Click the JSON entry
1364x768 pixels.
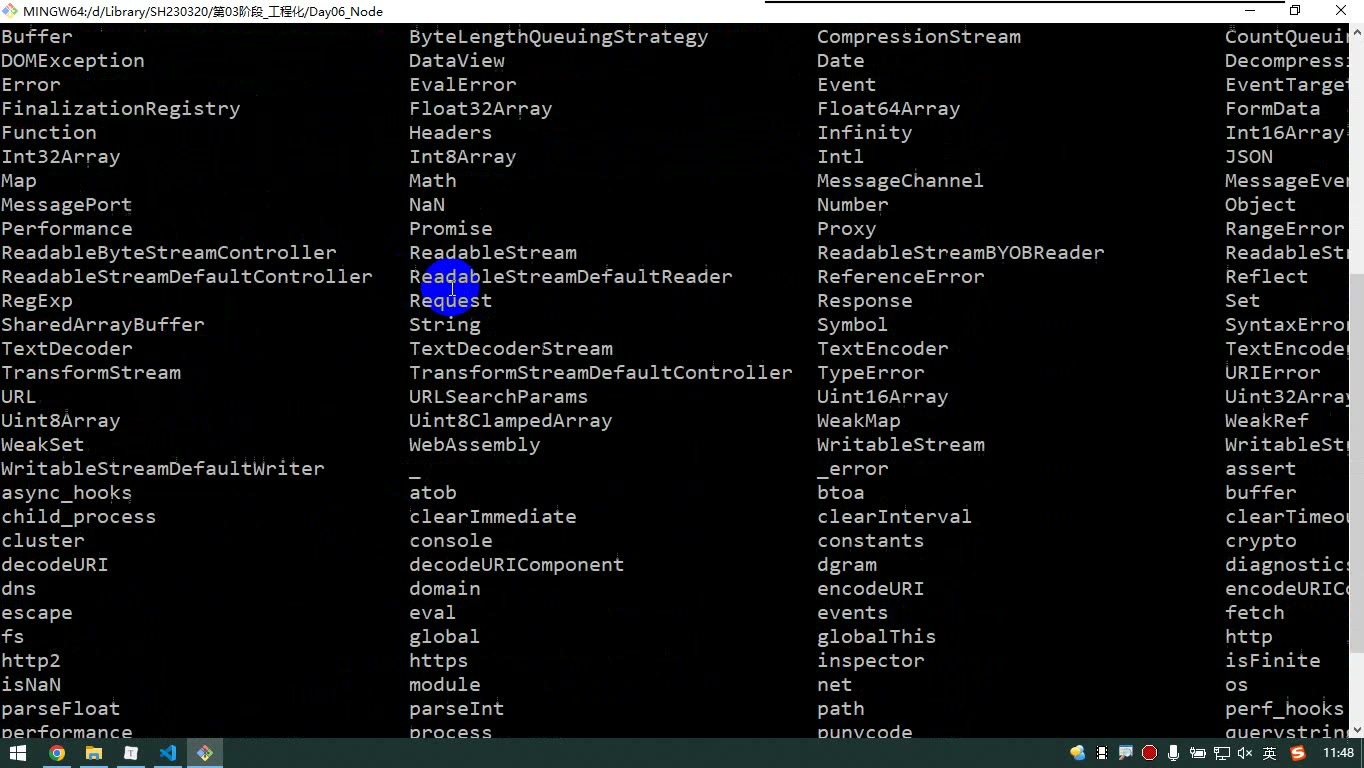pyautogui.click(x=1249, y=157)
